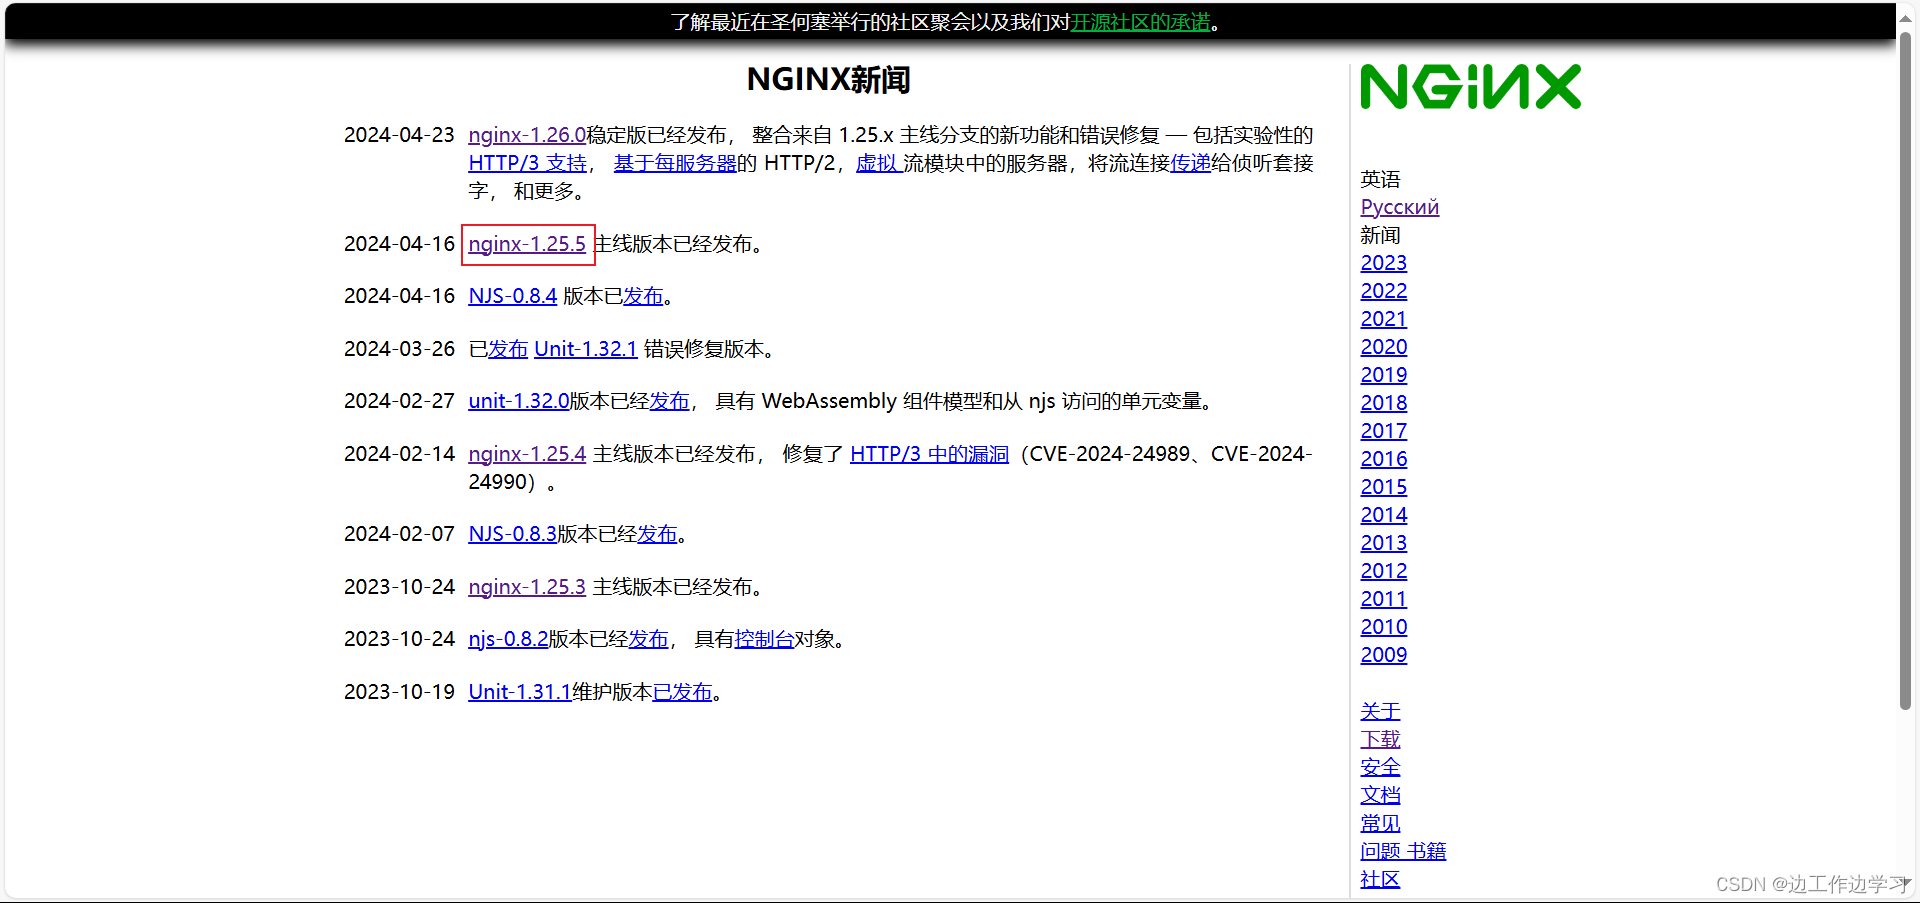This screenshot has height=903, width=1920.
Task: Click the date 2024-04-23
Action: pos(399,135)
